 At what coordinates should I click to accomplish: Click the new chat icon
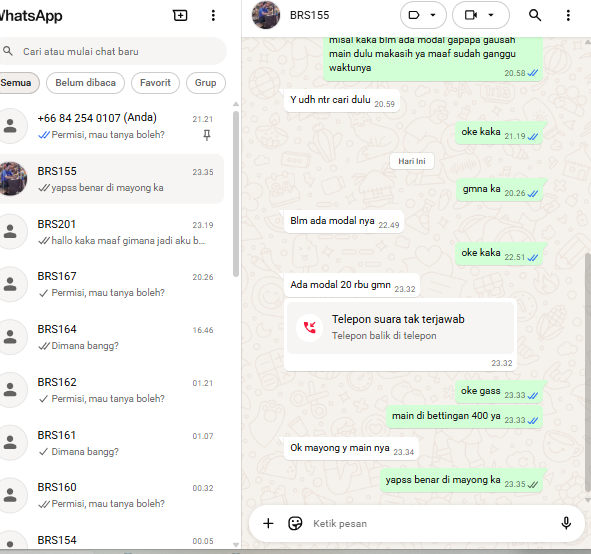[x=180, y=15]
